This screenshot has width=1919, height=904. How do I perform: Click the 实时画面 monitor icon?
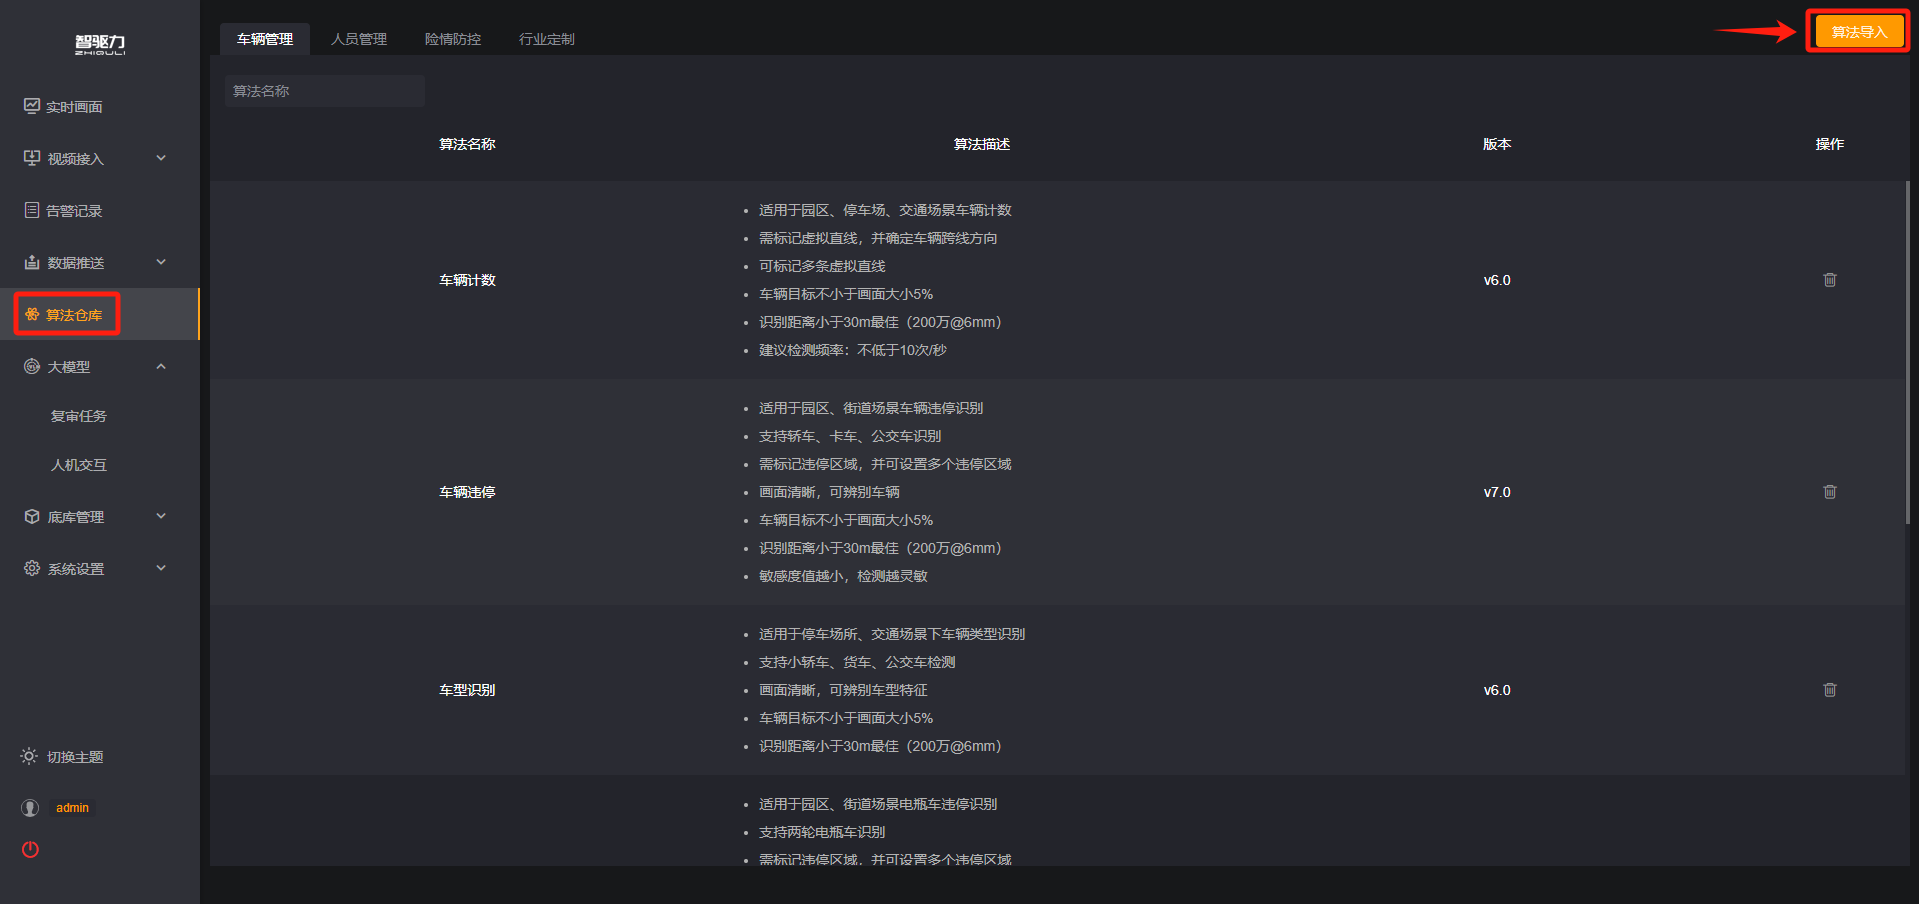32,106
